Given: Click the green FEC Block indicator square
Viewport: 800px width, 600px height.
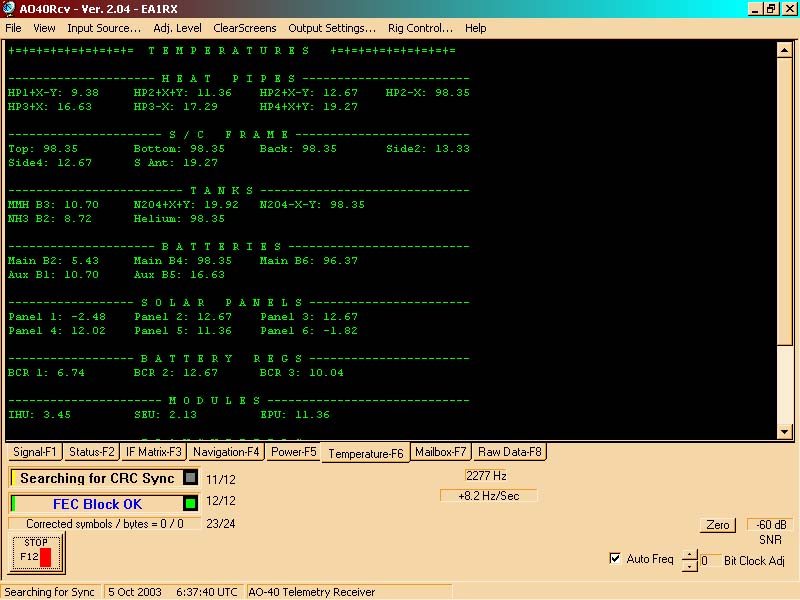Looking at the screenshot, I should point(190,504).
